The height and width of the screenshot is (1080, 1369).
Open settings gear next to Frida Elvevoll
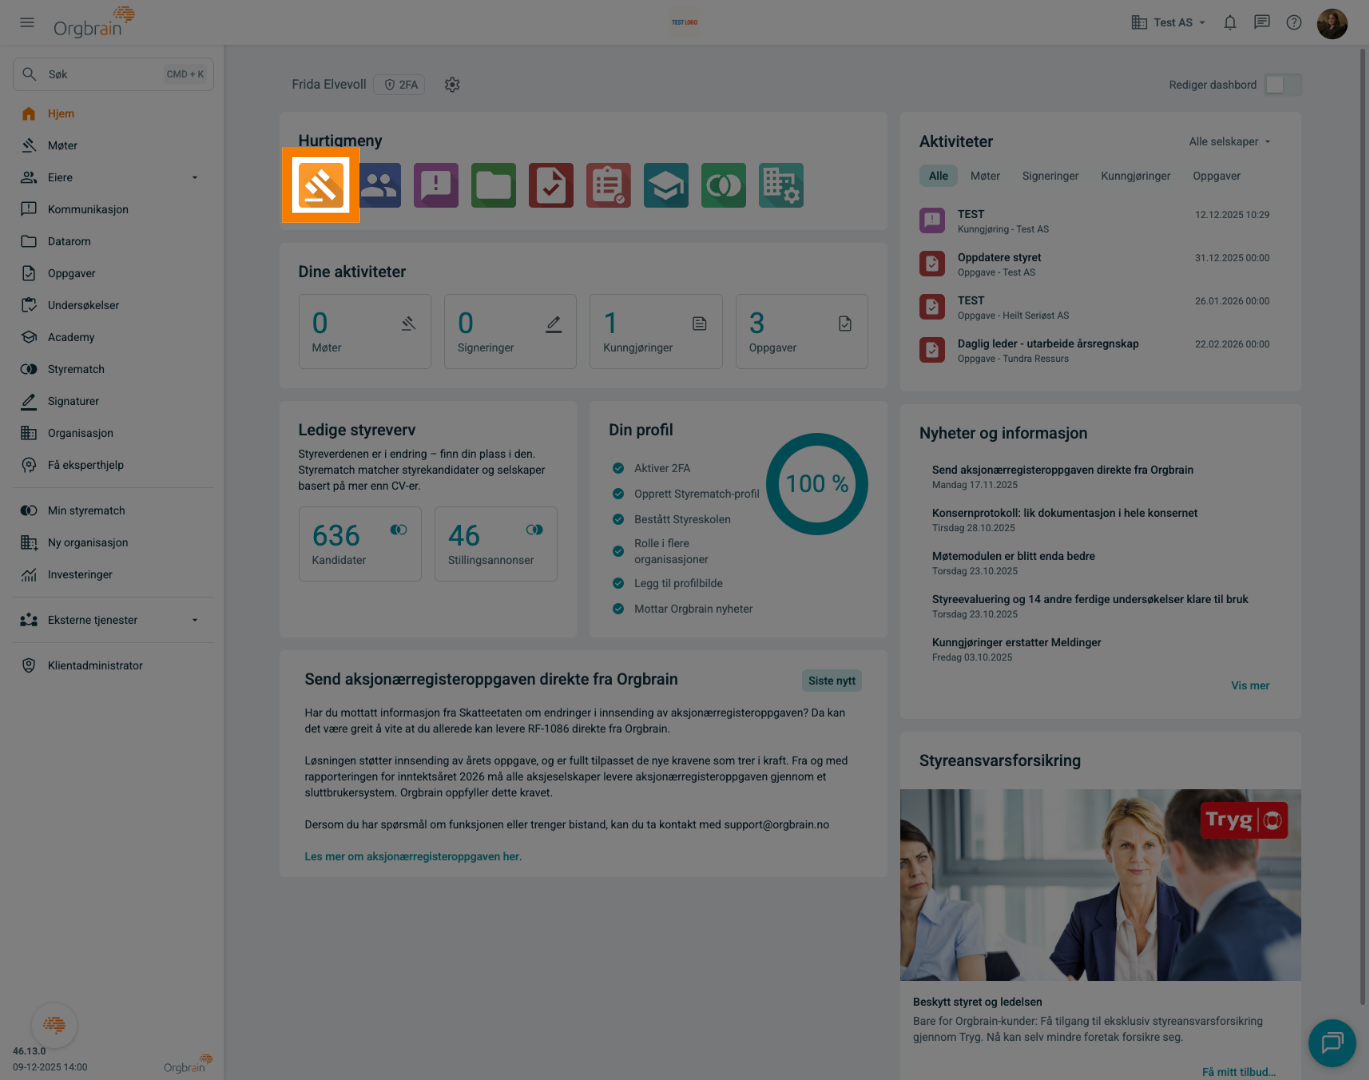(x=452, y=85)
